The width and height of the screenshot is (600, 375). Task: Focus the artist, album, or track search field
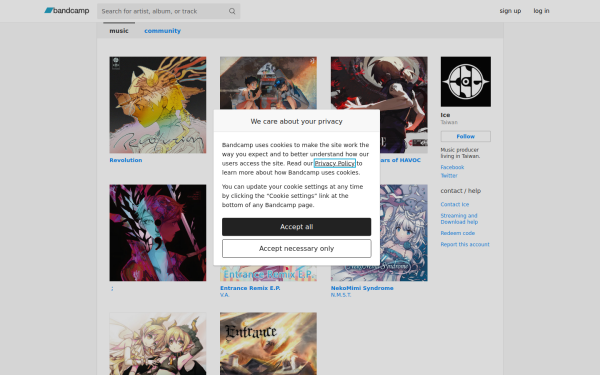(168, 11)
